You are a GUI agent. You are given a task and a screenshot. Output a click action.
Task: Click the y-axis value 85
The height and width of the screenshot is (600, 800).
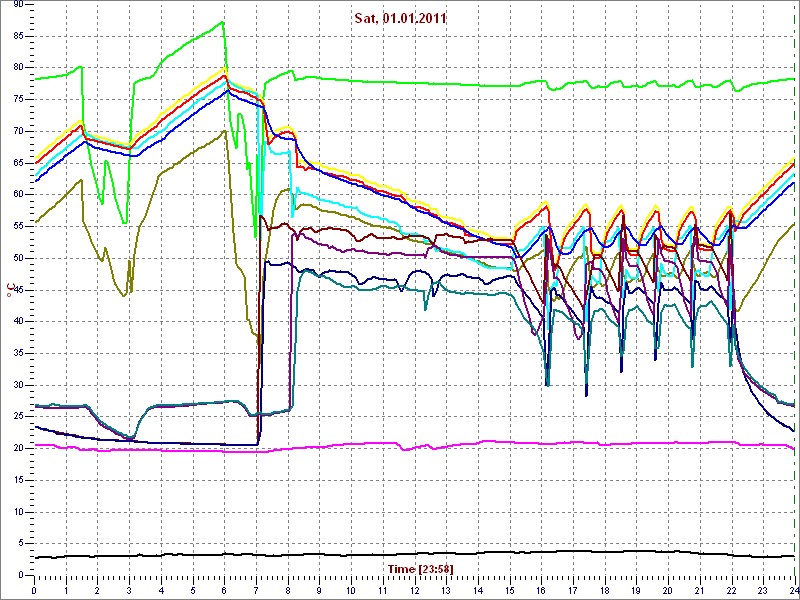coord(18,36)
